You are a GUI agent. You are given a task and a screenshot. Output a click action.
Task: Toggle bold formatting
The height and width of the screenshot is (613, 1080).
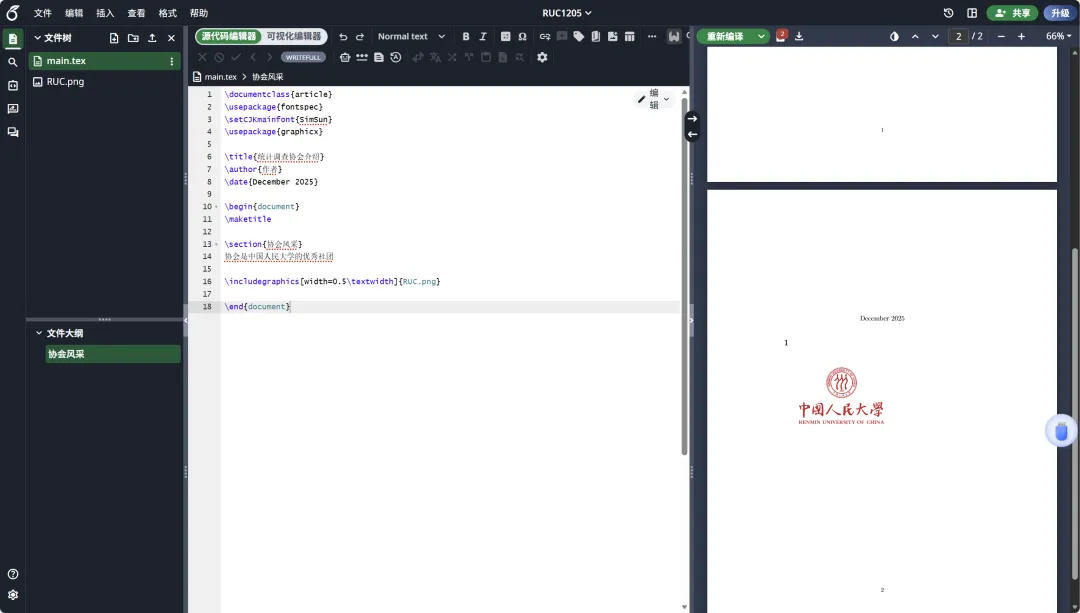[x=466, y=37]
